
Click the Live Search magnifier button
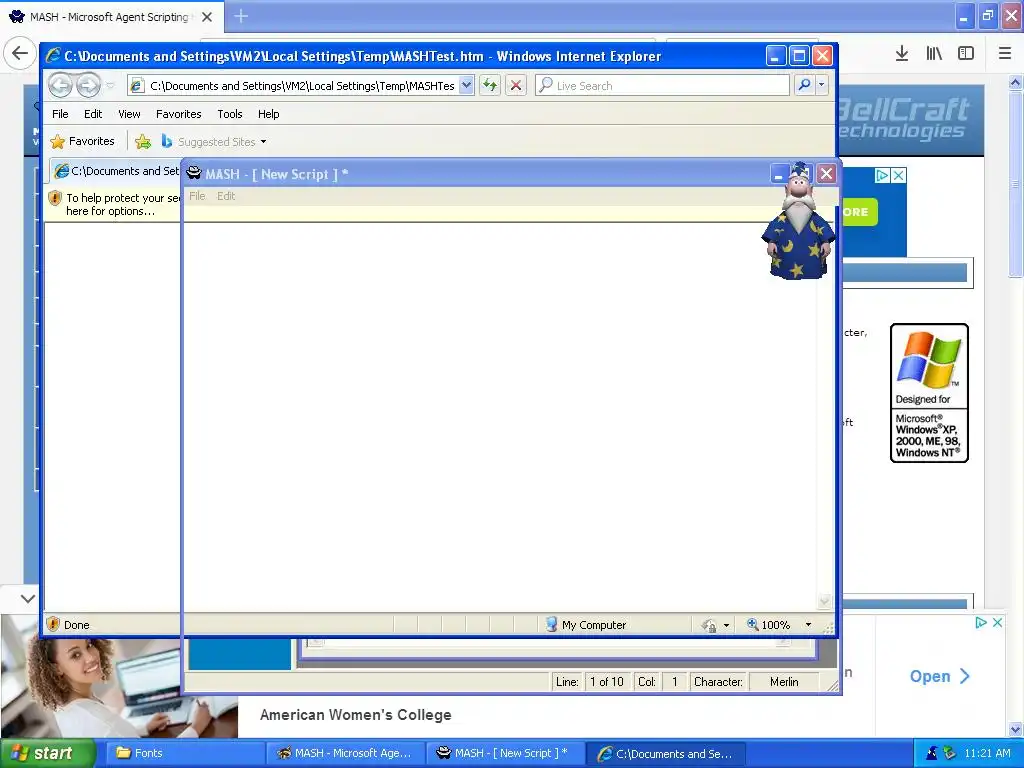(805, 85)
